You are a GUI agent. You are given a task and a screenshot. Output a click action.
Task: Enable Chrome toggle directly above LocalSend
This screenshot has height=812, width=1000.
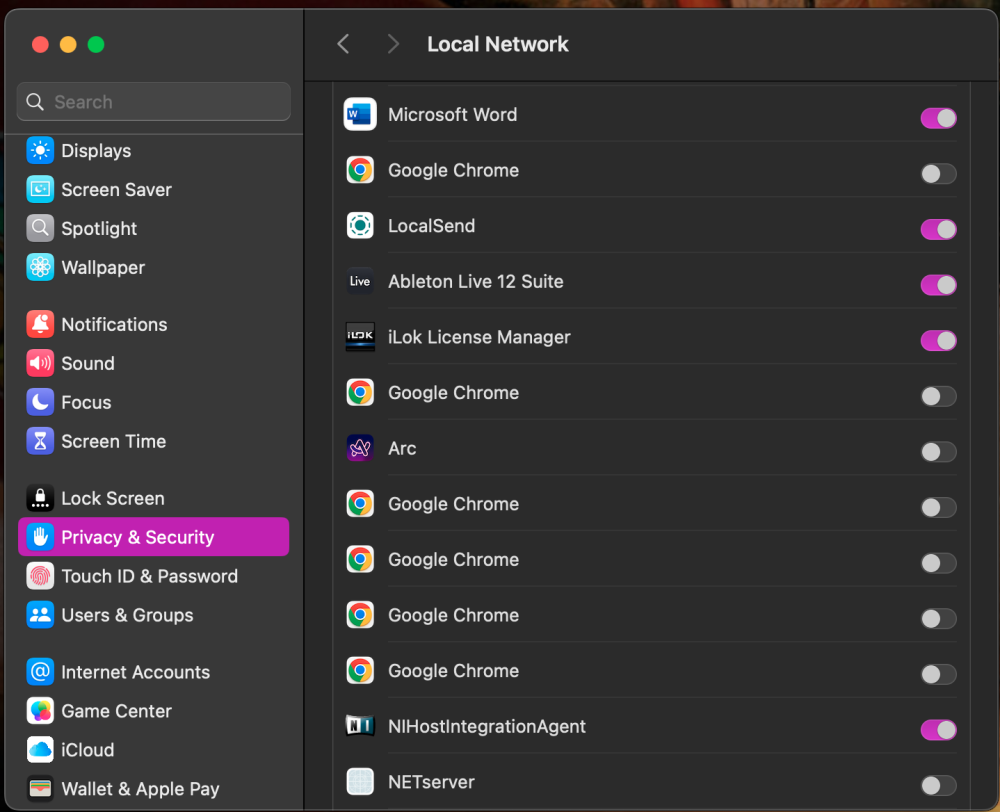[x=938, y=173]
